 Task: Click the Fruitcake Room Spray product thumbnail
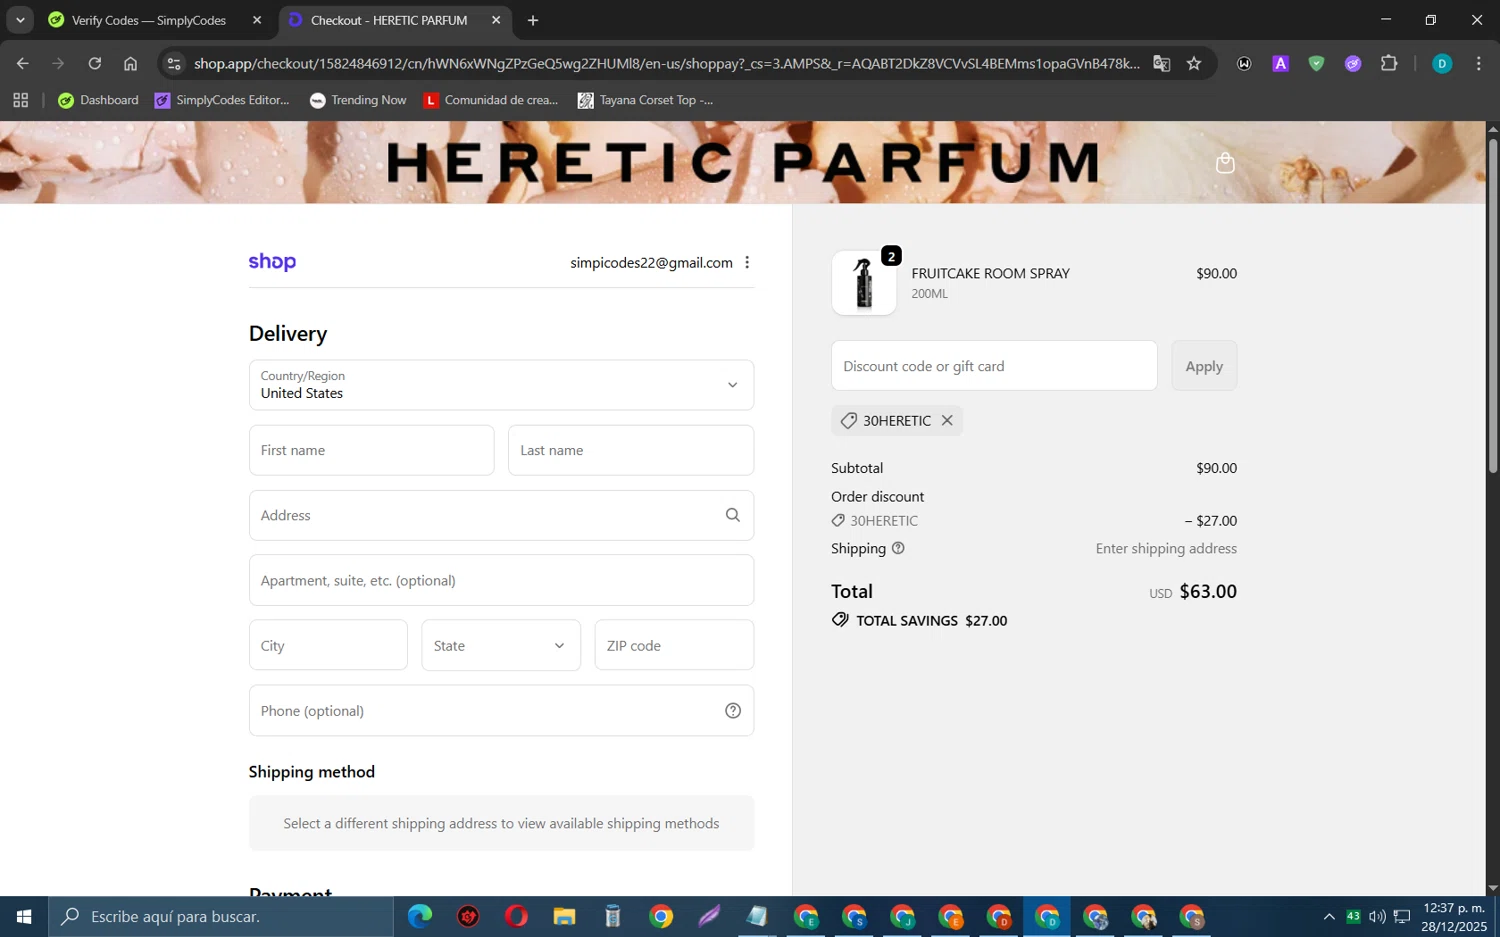[x=864, y=283]
